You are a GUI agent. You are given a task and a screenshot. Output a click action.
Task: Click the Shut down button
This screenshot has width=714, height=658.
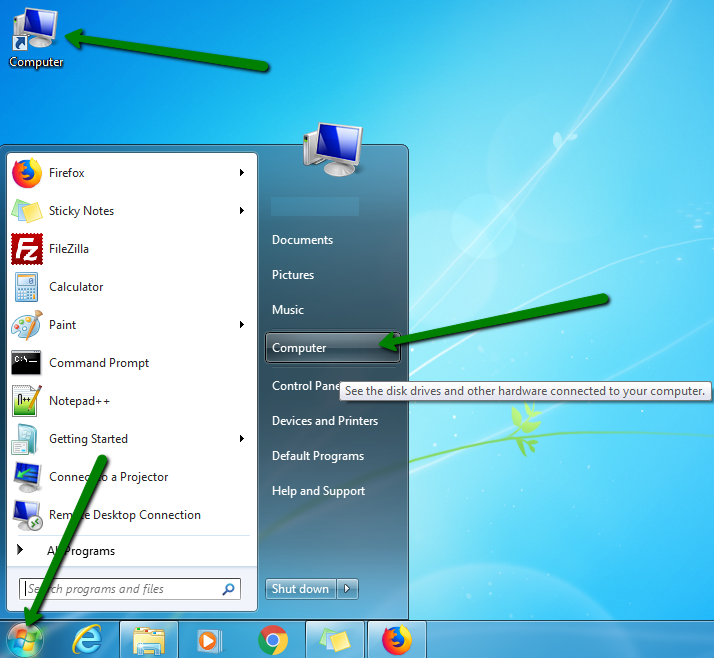301,589
